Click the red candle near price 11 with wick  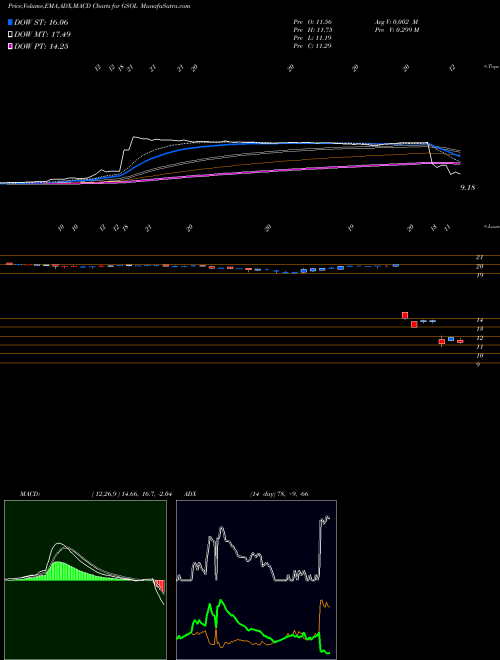(x=441, y=341)
